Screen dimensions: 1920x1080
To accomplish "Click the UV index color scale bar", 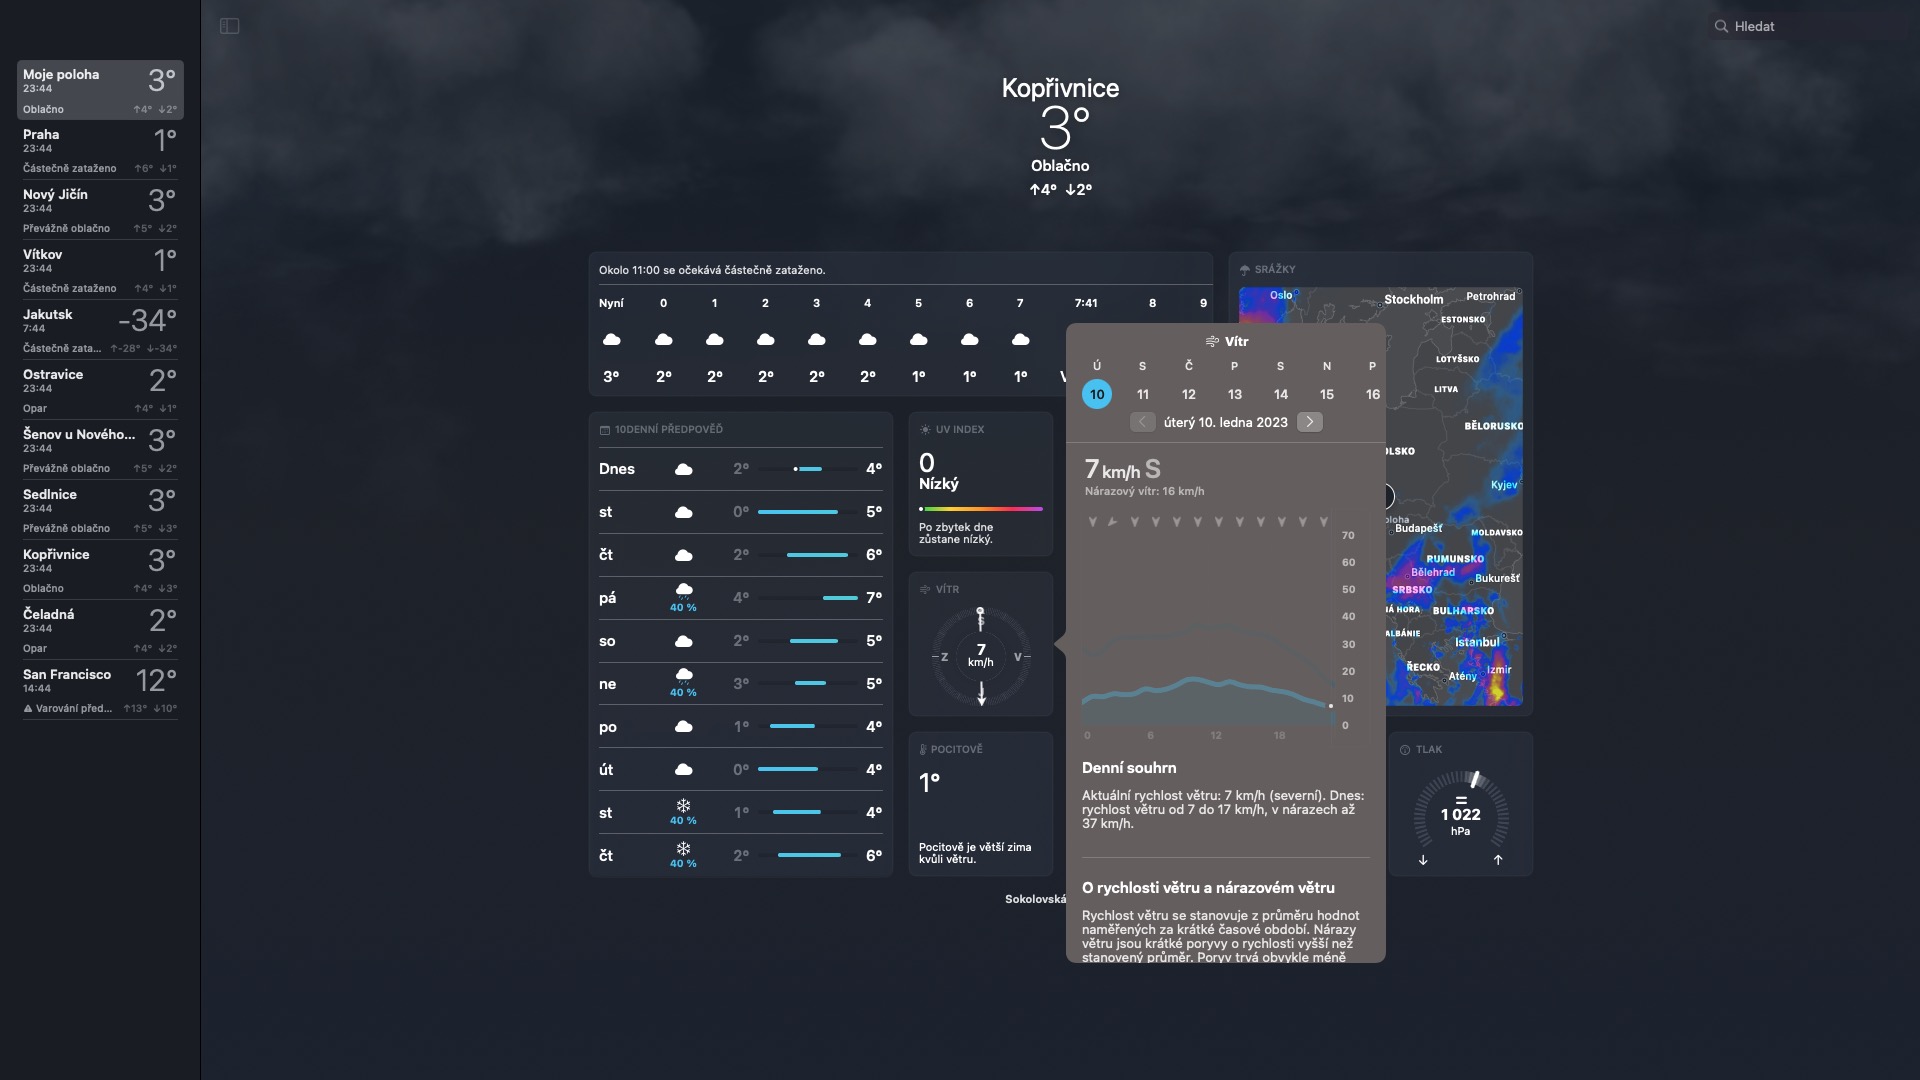I will pos(980,509).
